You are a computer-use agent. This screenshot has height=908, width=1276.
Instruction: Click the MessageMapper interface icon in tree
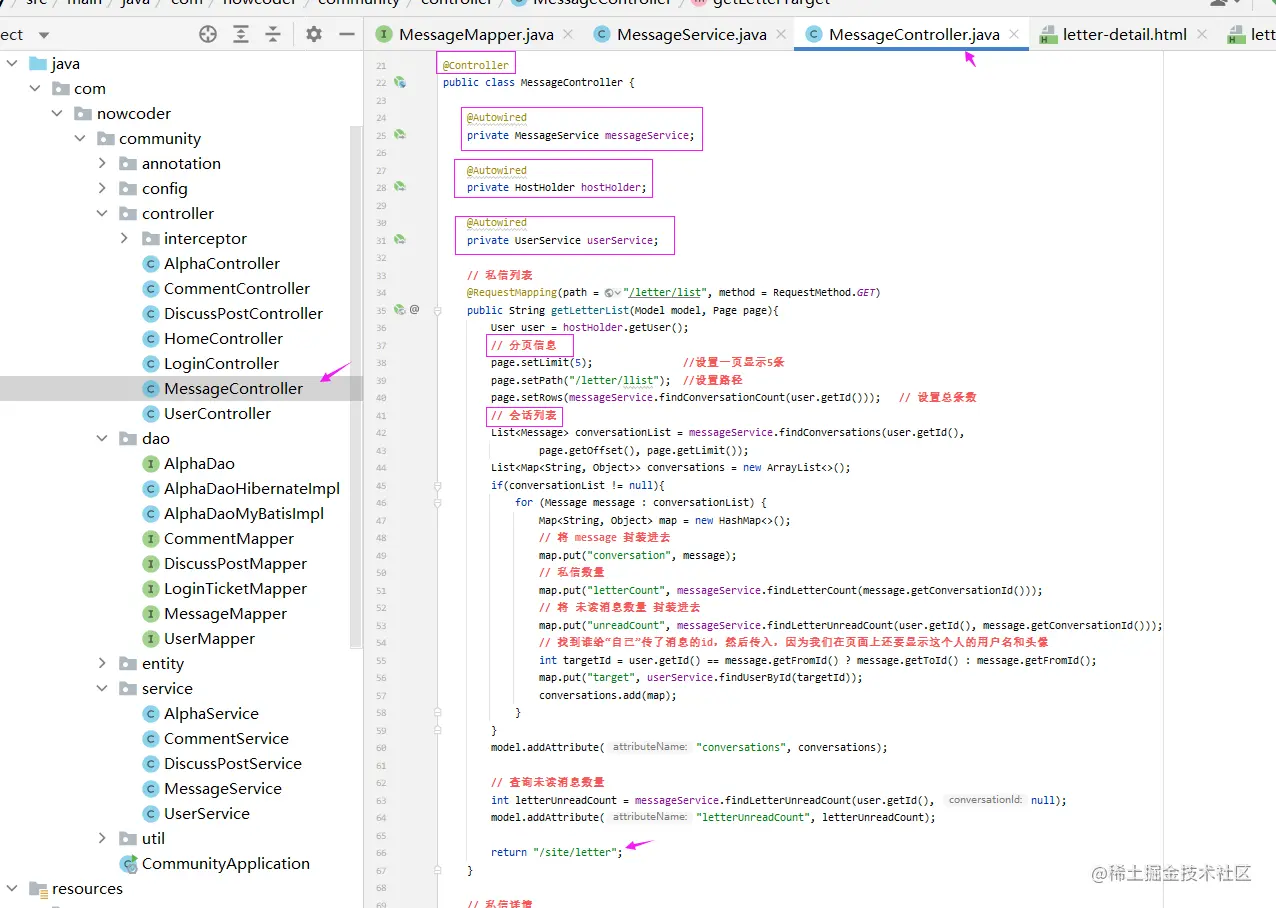(151, 614)
